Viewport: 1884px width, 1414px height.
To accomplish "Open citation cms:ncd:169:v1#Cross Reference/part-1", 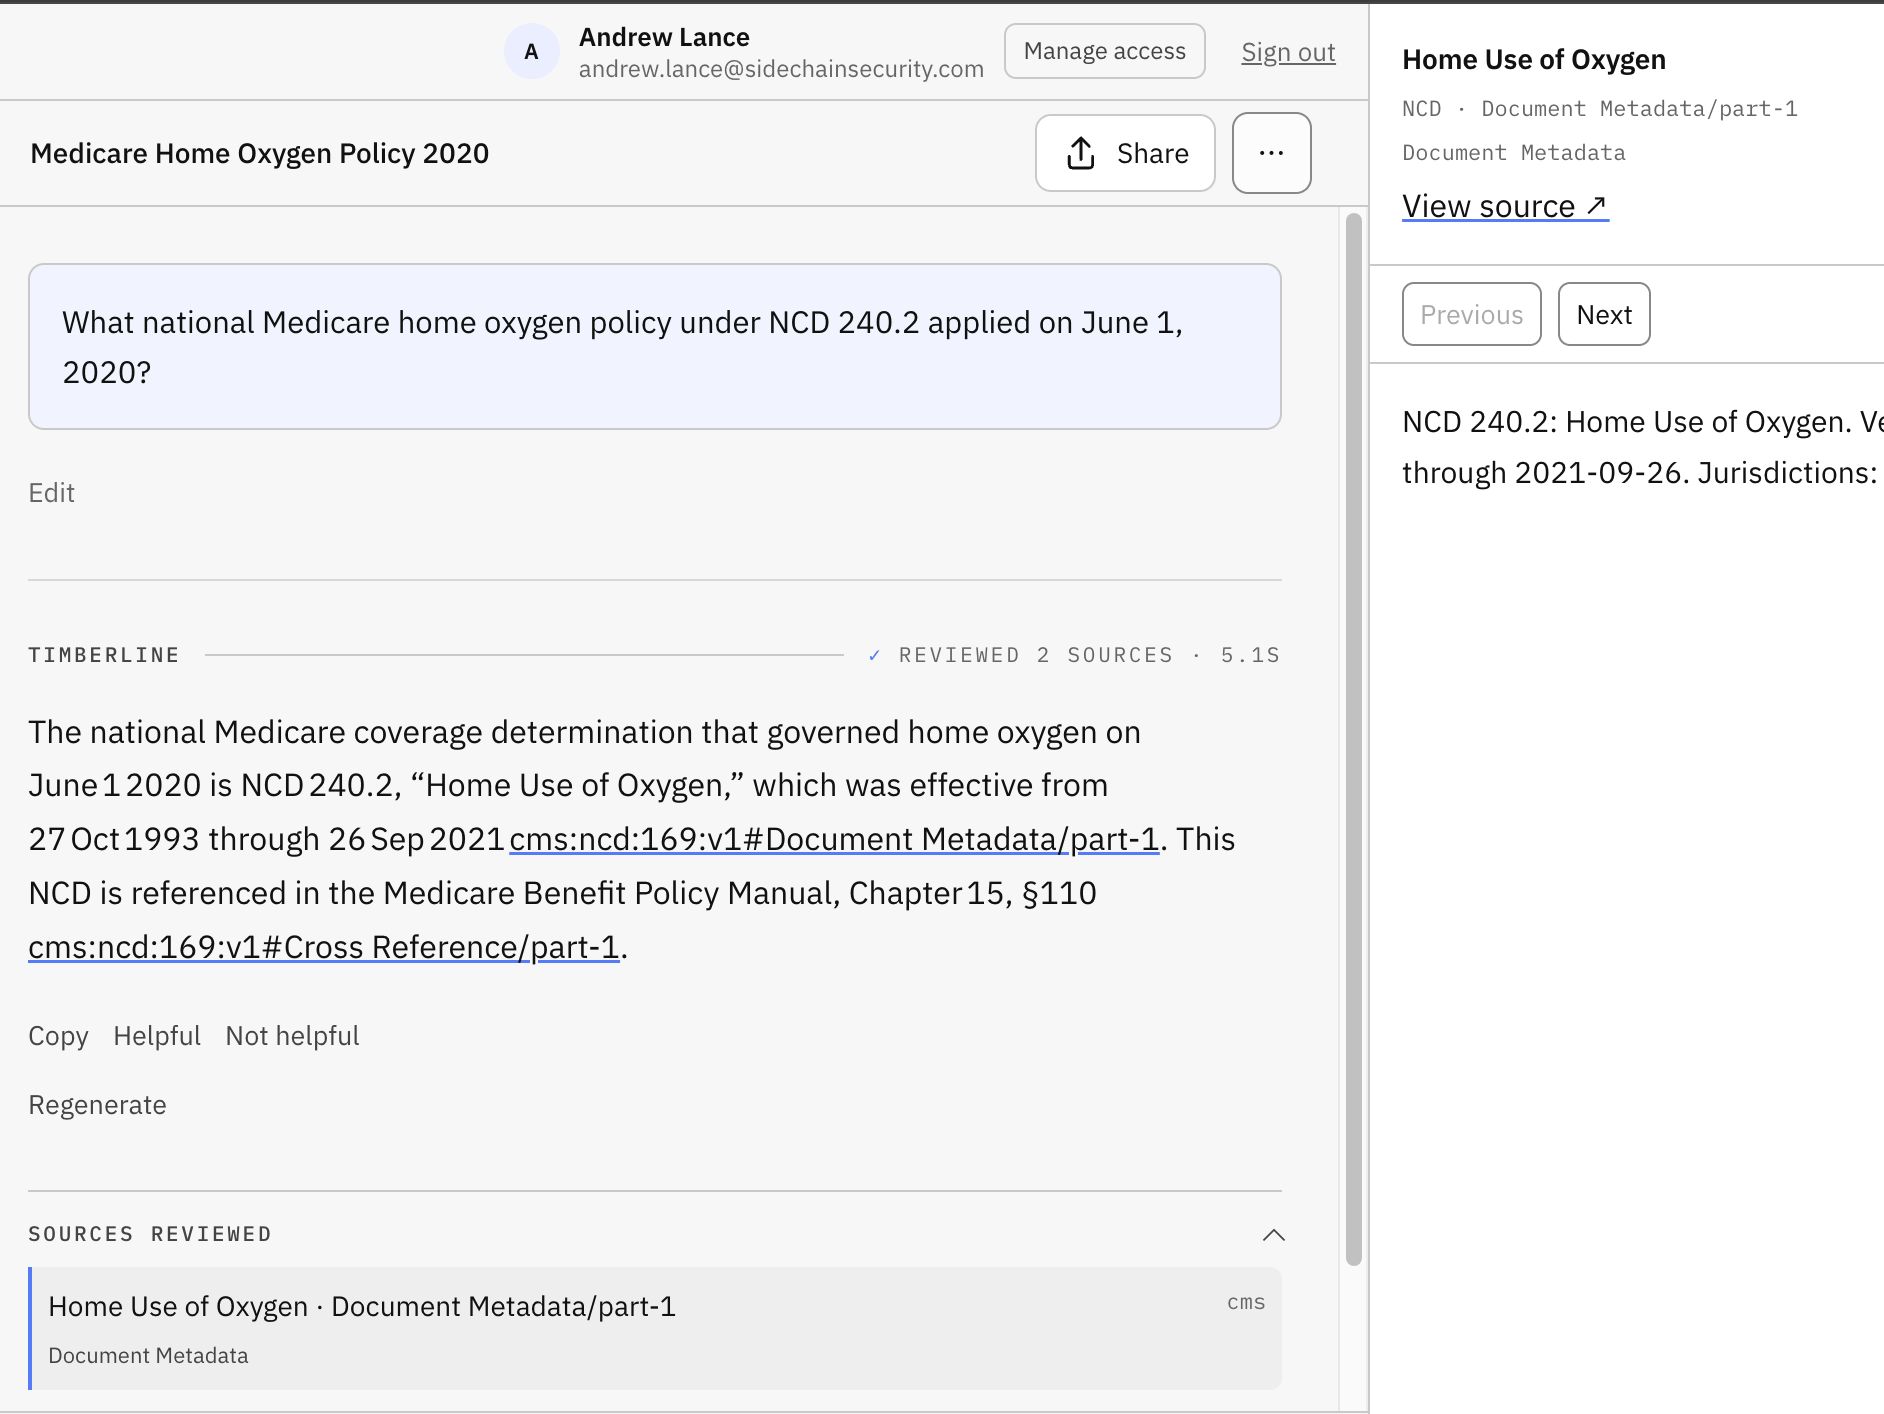I will point(324,947).
